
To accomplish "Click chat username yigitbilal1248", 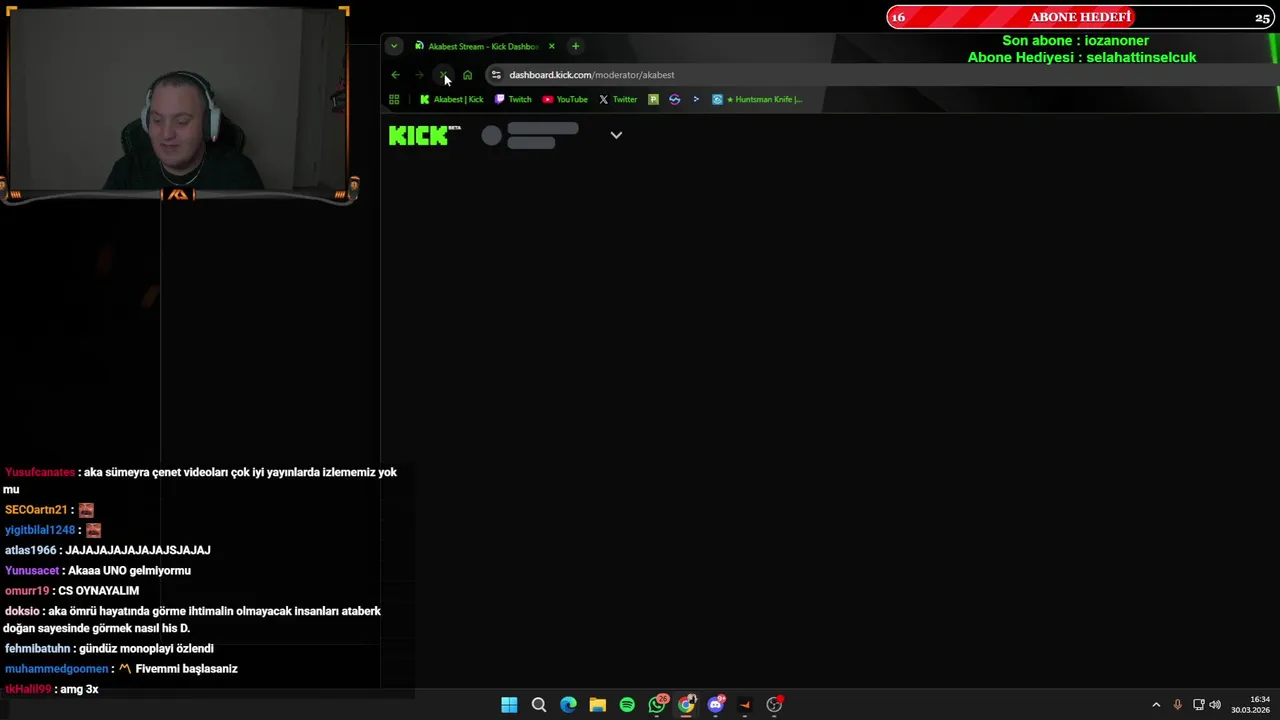I will (x=40, y=530).
